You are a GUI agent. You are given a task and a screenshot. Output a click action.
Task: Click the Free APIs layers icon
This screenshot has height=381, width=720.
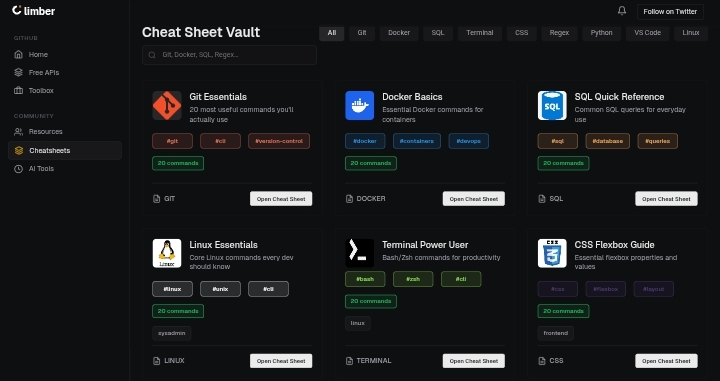coord(18,73)
